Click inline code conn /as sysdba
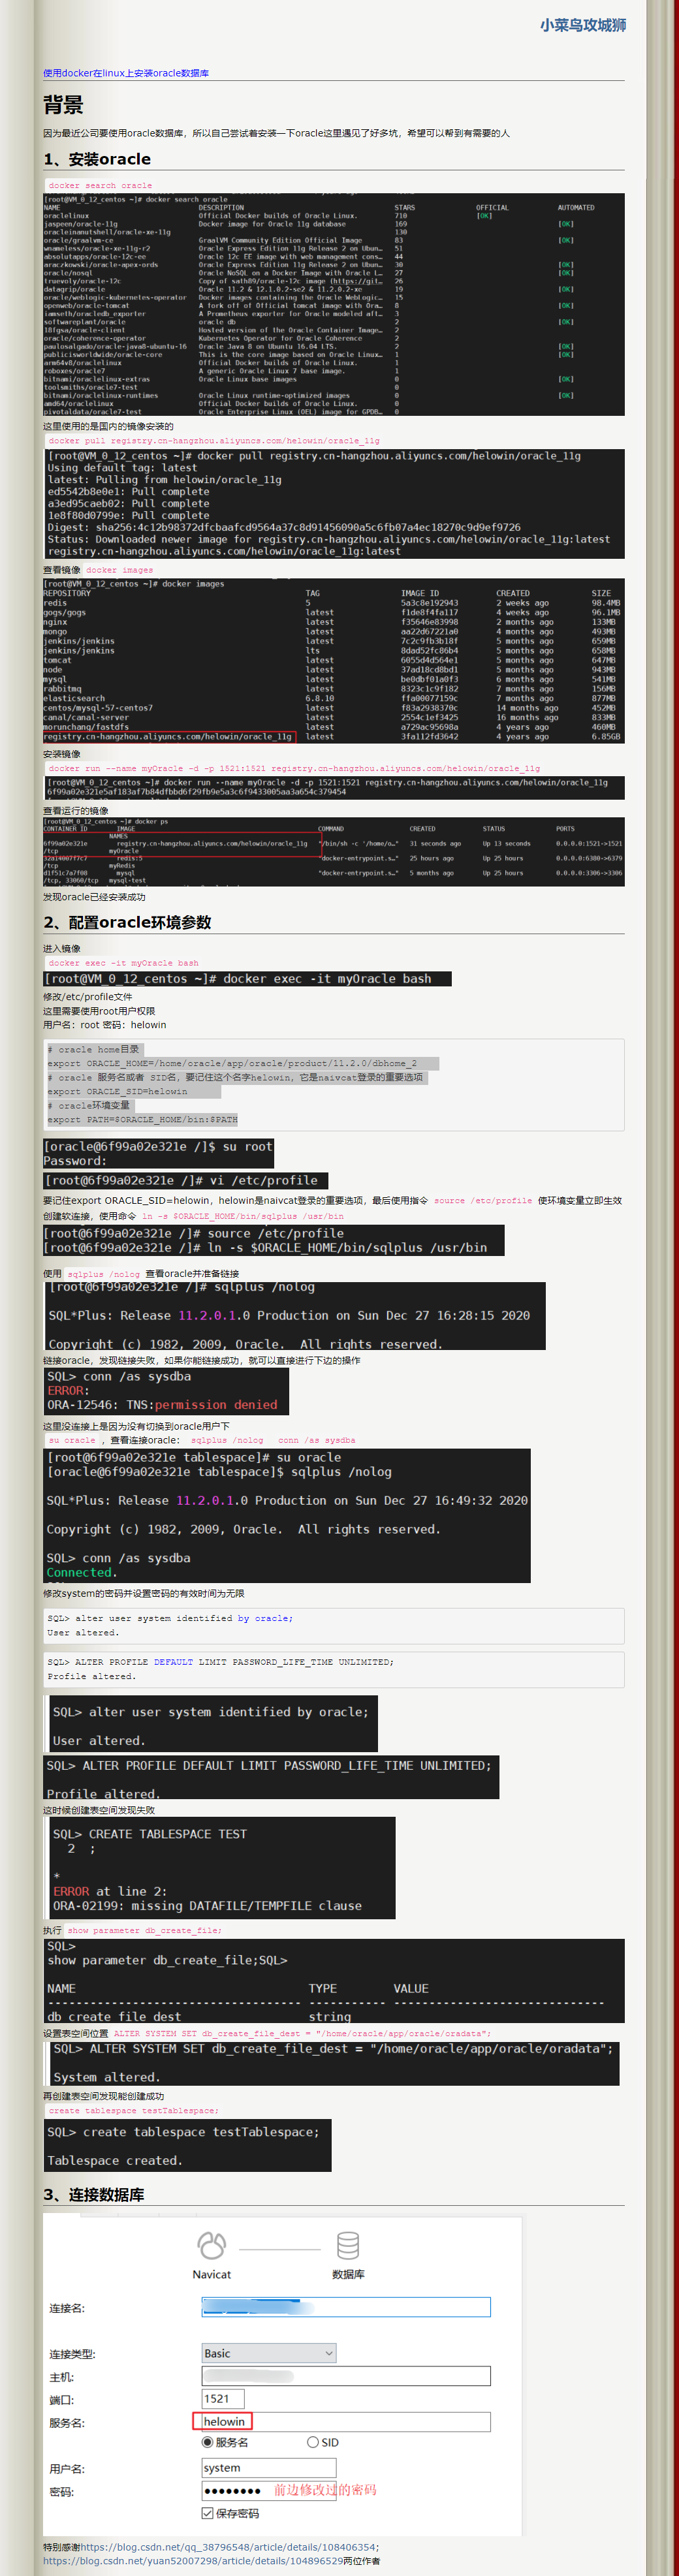The height and width of the screenshot is (2576, 679). [x=316, y=1440]
